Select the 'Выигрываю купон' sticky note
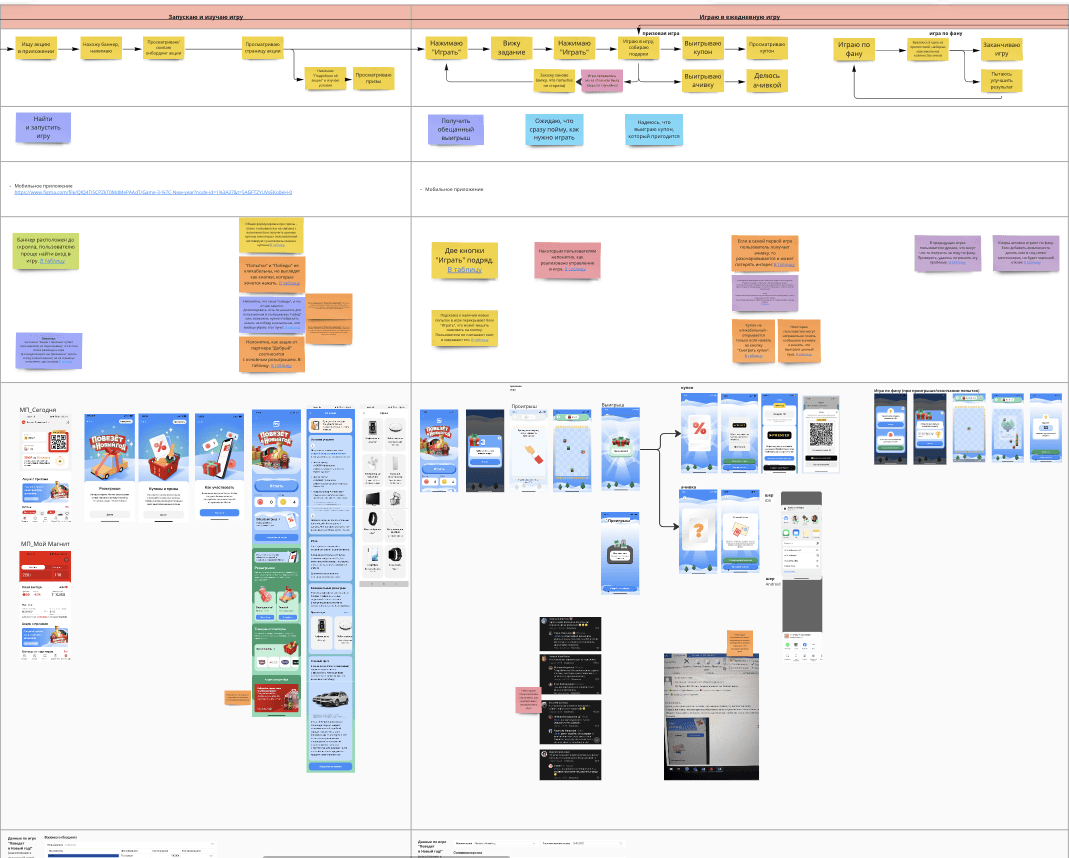This screenshot has height=858, width=1069. 703,48
